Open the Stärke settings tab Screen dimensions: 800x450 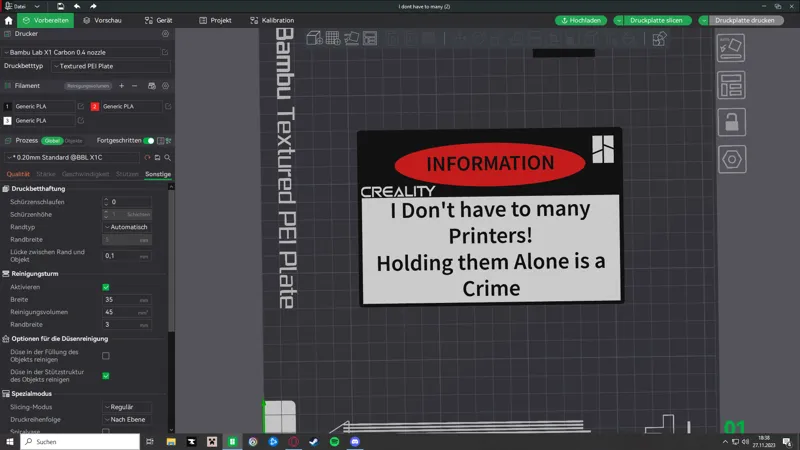pyautogui.click(x=45, y=174)
